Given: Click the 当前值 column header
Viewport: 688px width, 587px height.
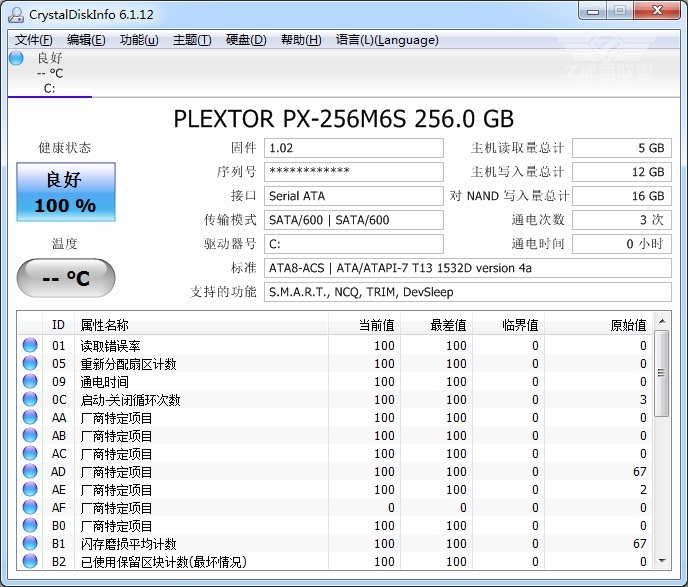Looking at the screenshot, I should (364, 325).
